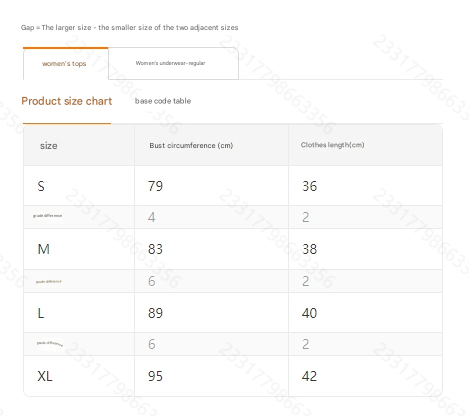This screenshot has height=416, width=469.
Task: Click clothes length value 36
Action: 309,186
